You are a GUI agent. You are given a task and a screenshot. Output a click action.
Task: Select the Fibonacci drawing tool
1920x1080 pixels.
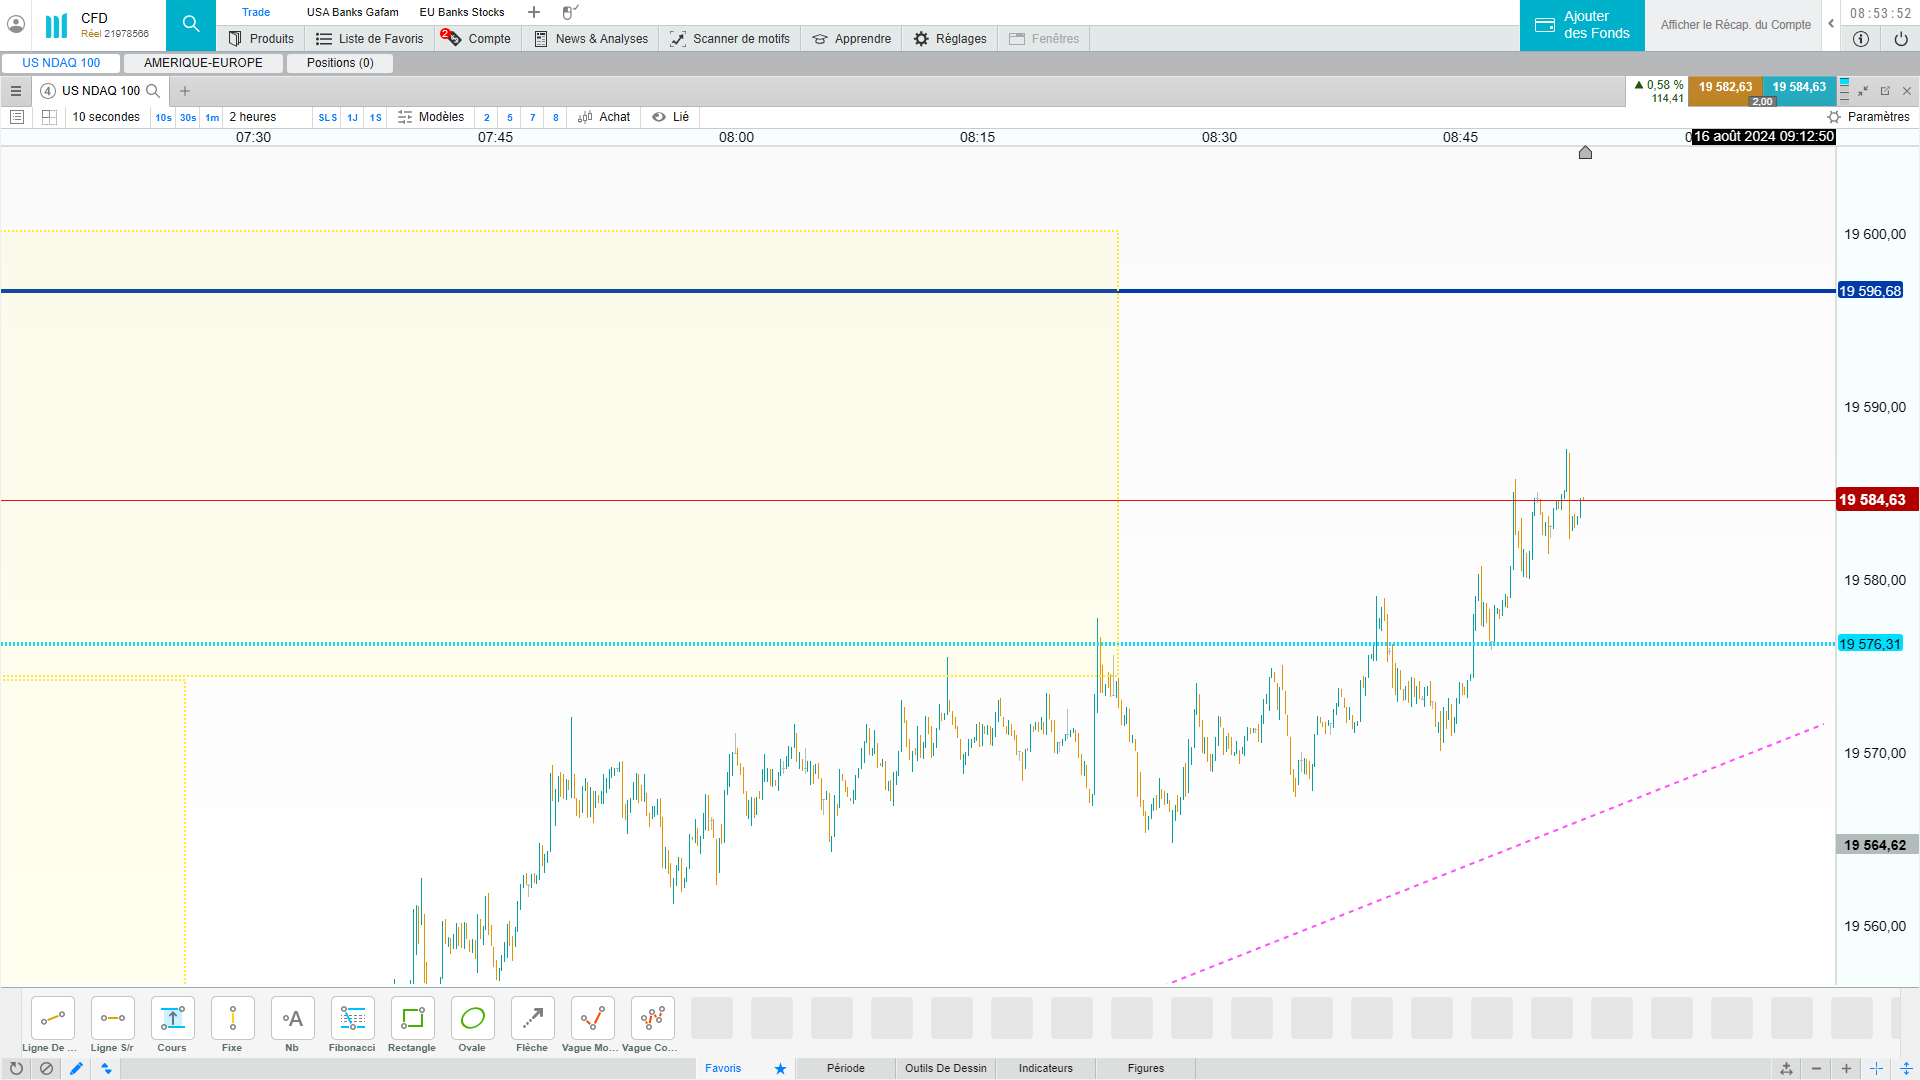(x=352, y=1019)
